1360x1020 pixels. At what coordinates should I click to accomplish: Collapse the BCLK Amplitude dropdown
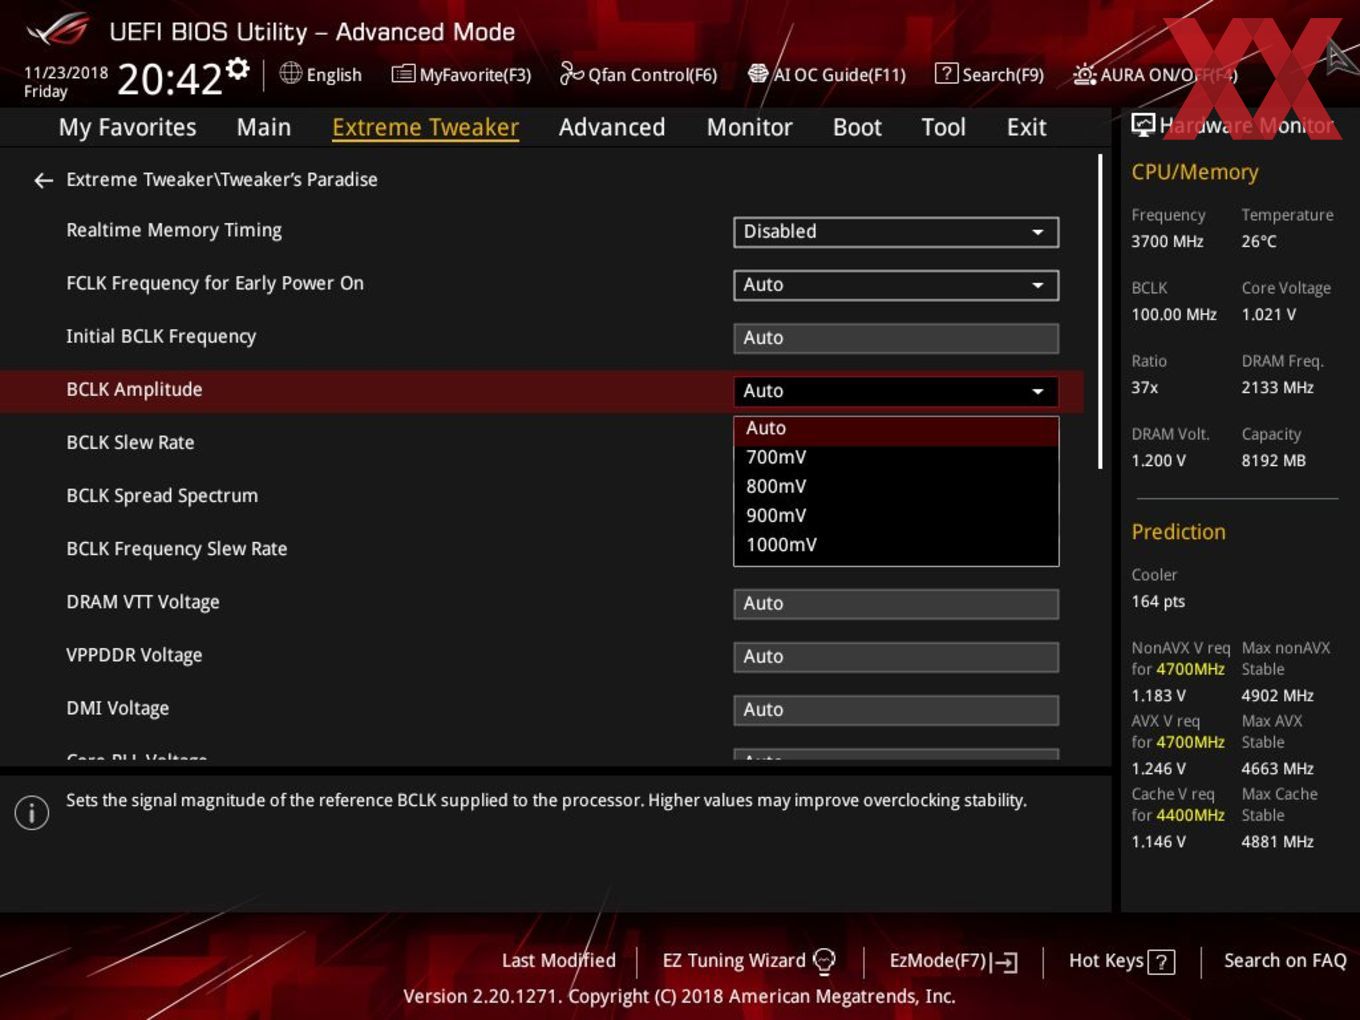click(x=896, y=391)
